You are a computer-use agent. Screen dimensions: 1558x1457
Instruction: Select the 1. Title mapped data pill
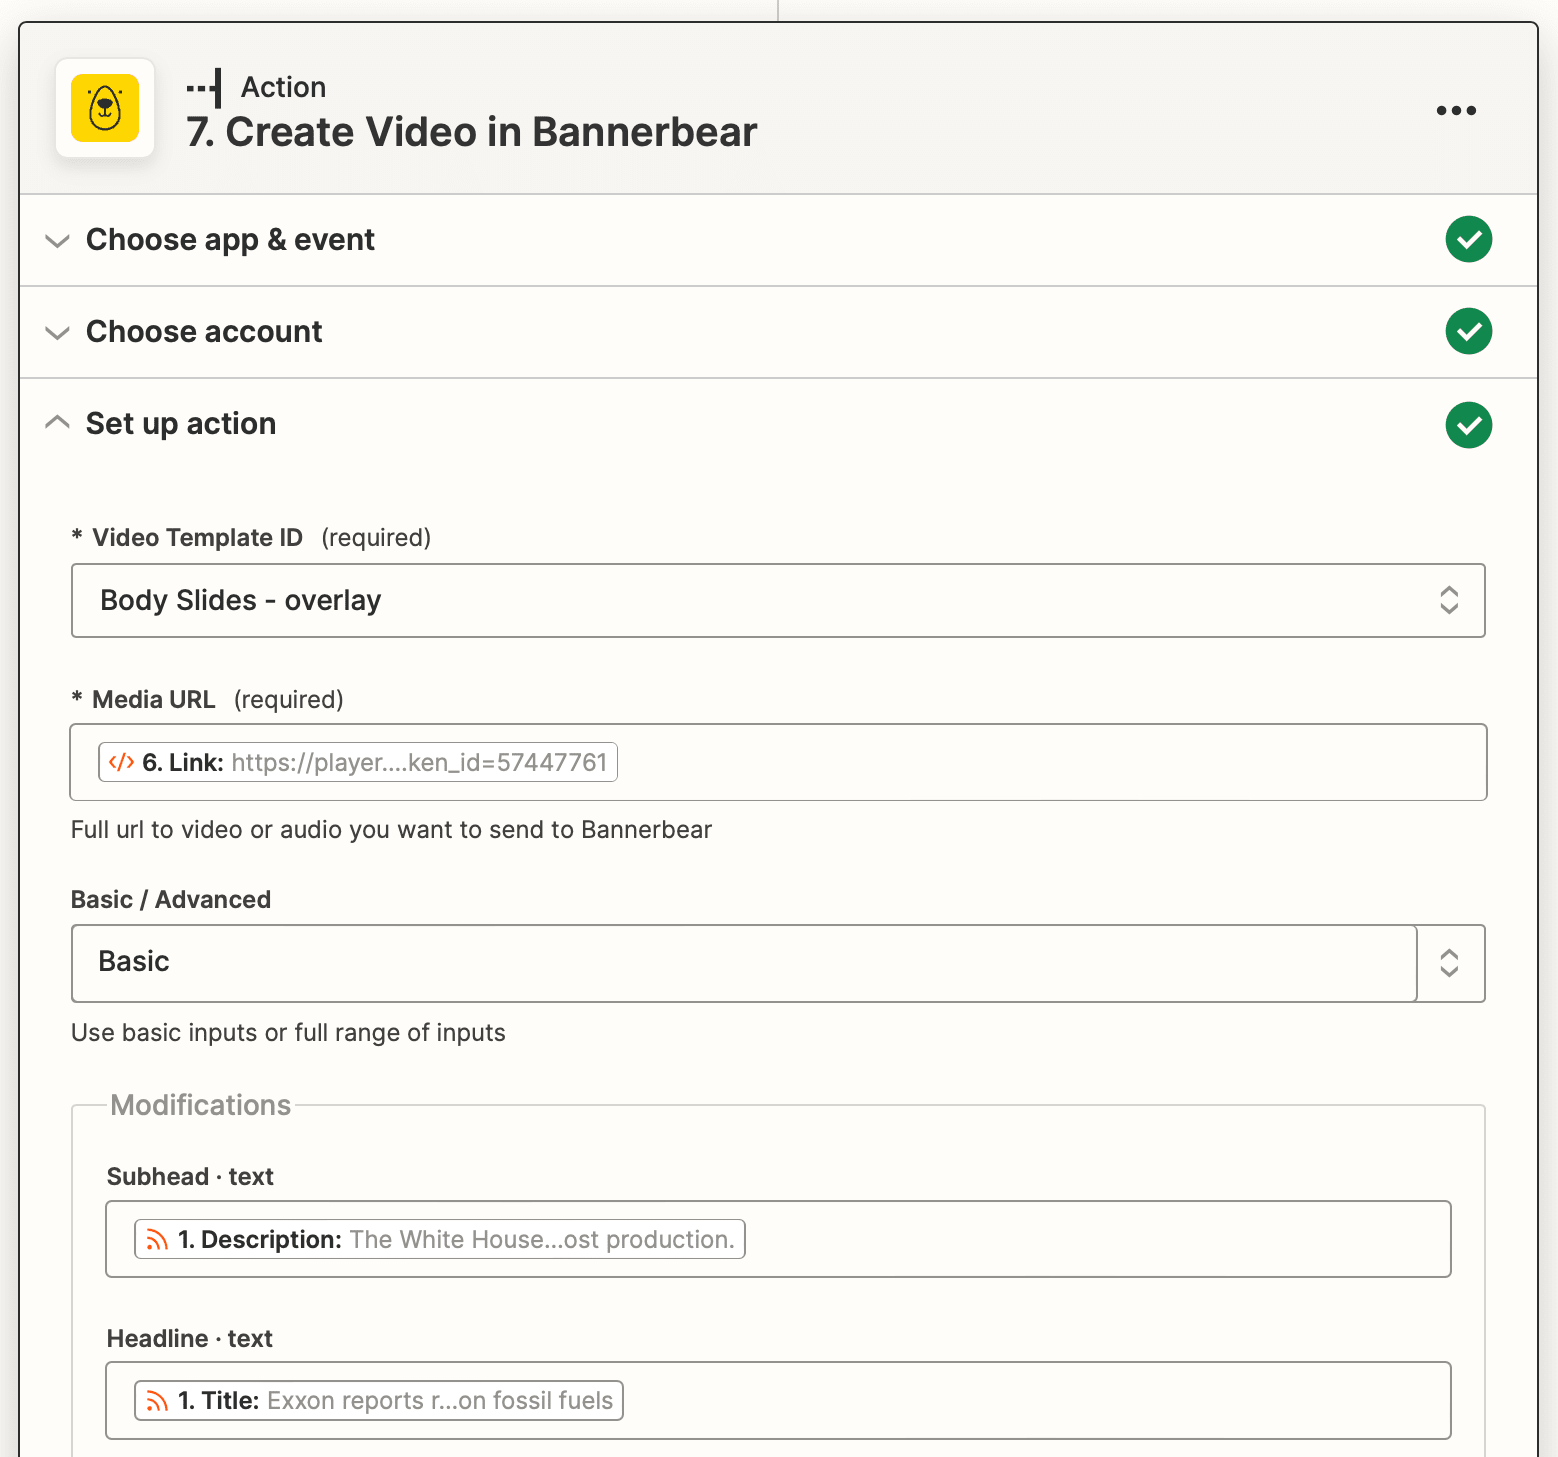pyautogui.click(x=379, y=1400)
